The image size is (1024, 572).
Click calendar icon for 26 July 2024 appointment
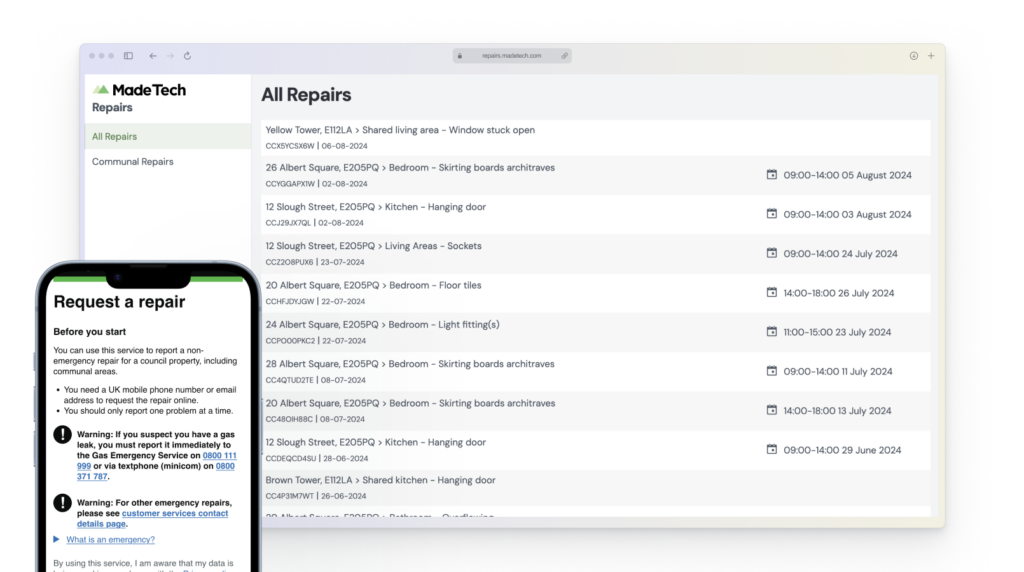[772, 293]
